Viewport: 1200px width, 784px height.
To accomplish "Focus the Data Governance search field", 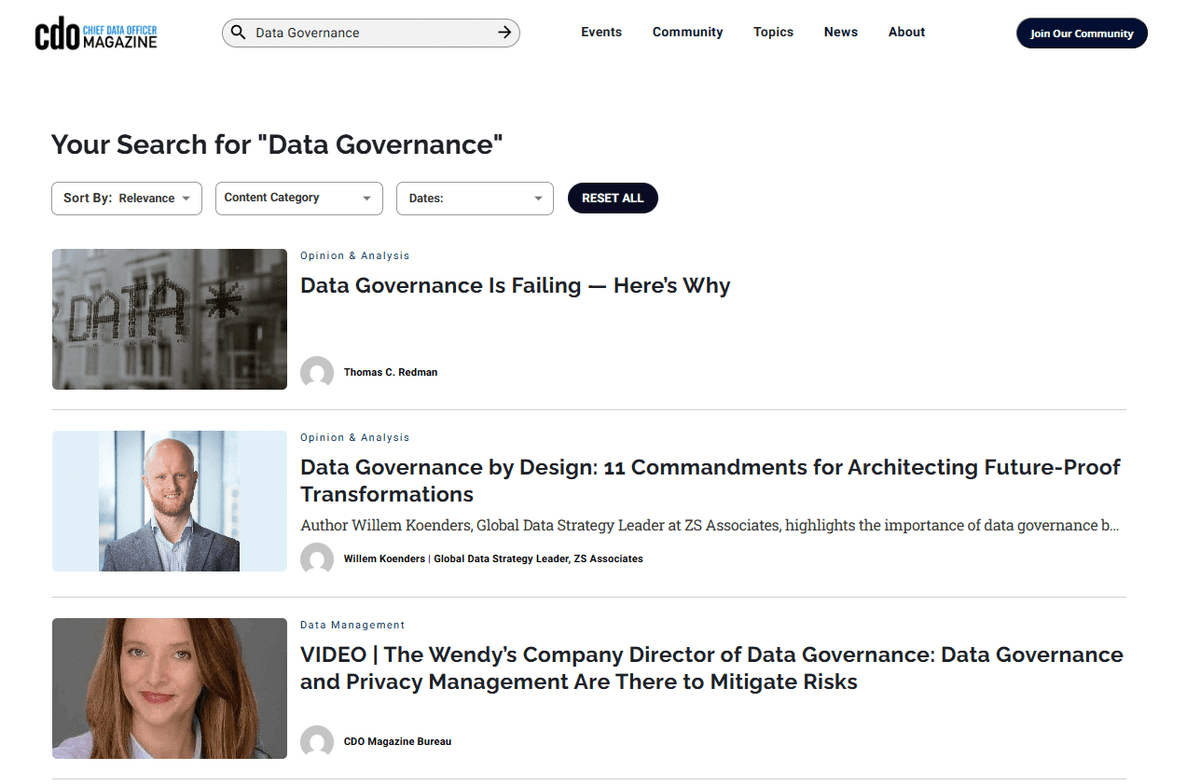I will click(370, 33).
